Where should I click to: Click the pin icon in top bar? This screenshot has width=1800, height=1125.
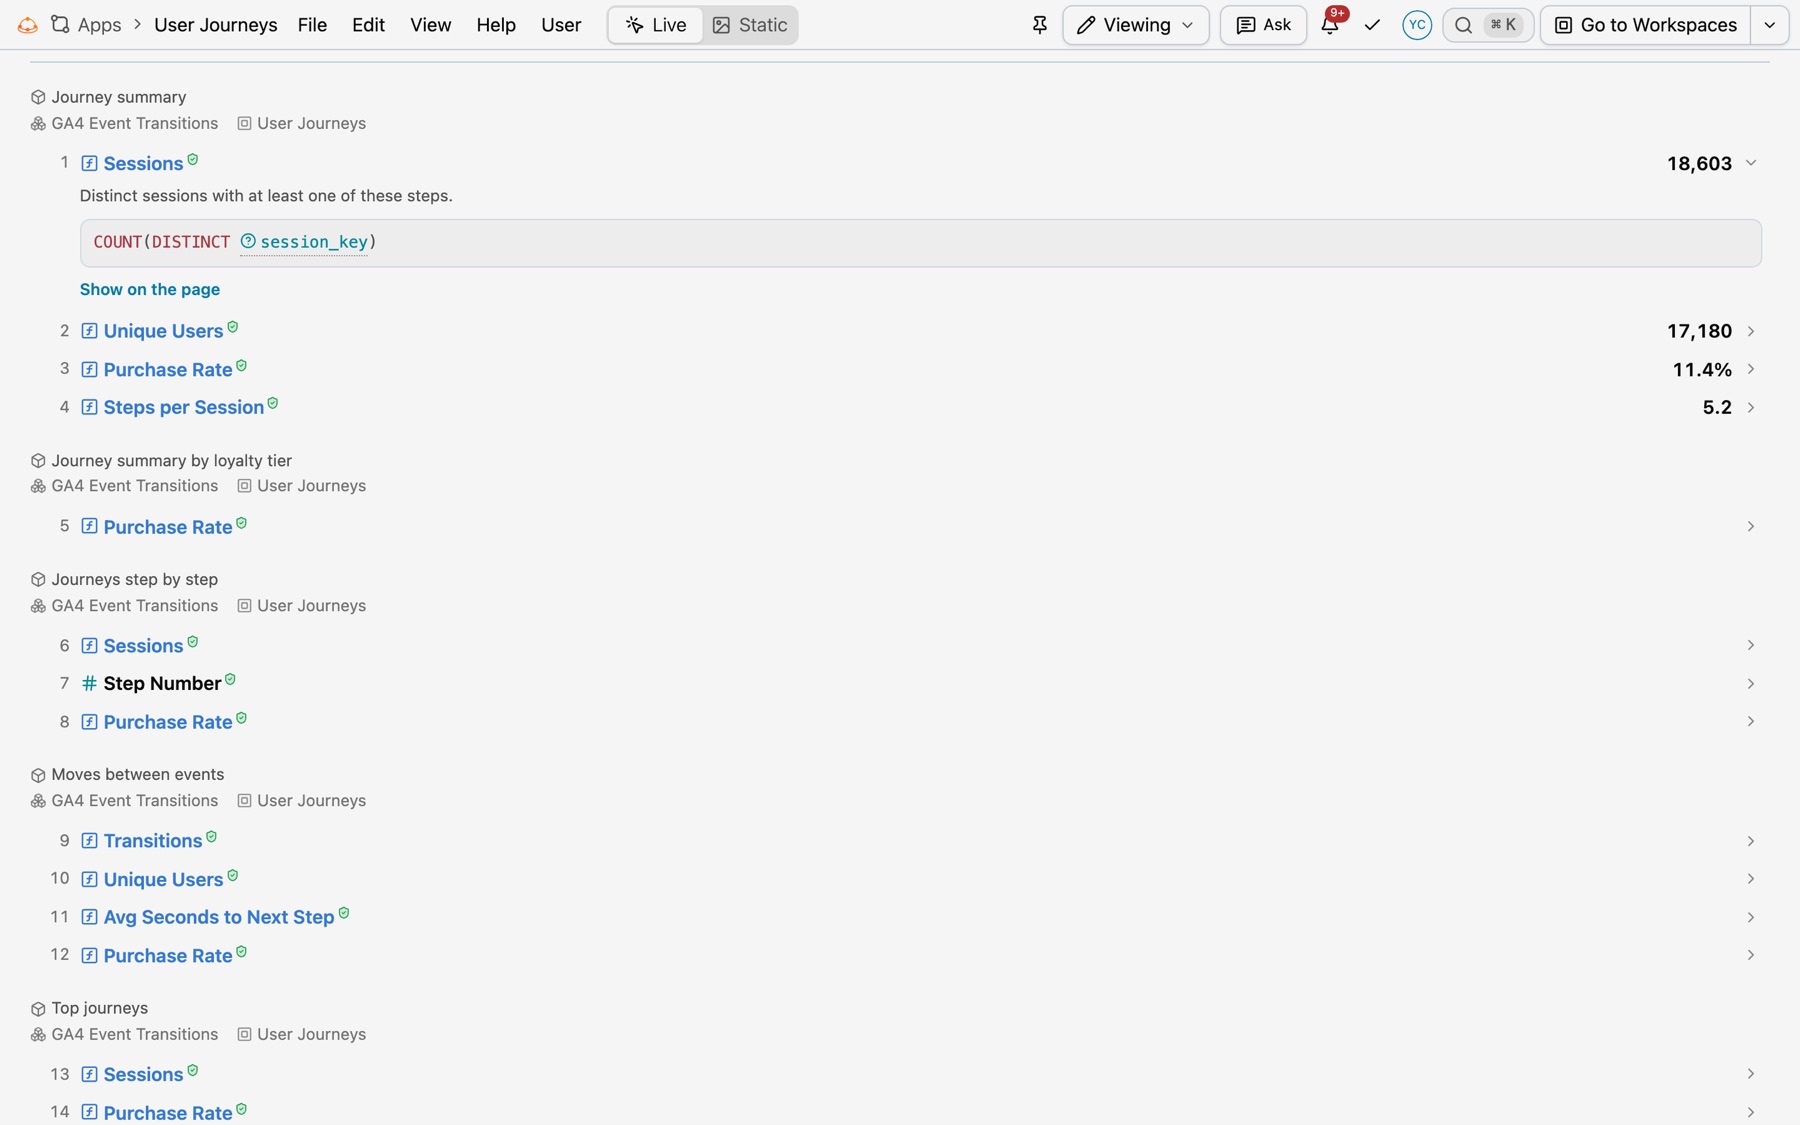[x=1040, y=25]
